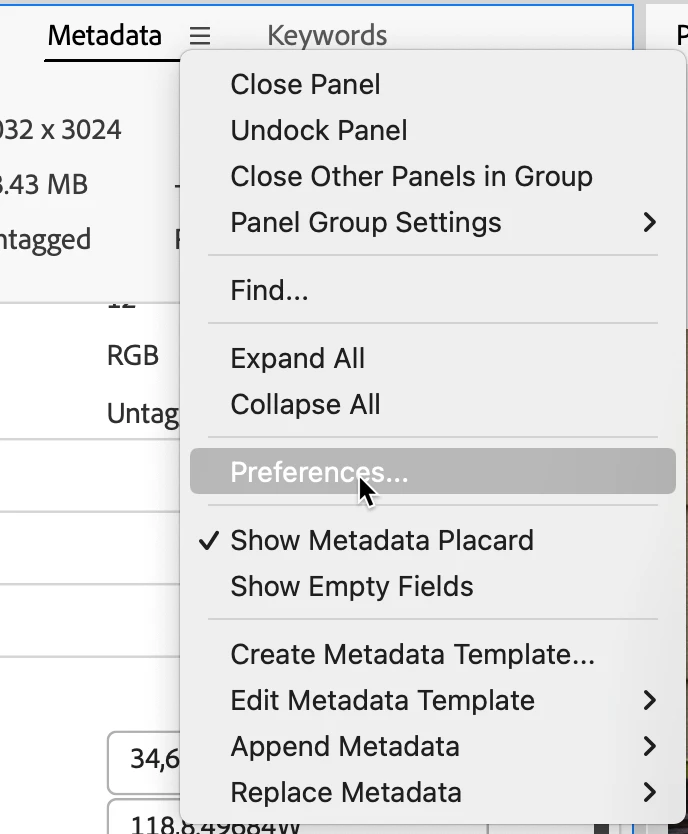Enable Show Empty Fields option

tap(351, 586)
